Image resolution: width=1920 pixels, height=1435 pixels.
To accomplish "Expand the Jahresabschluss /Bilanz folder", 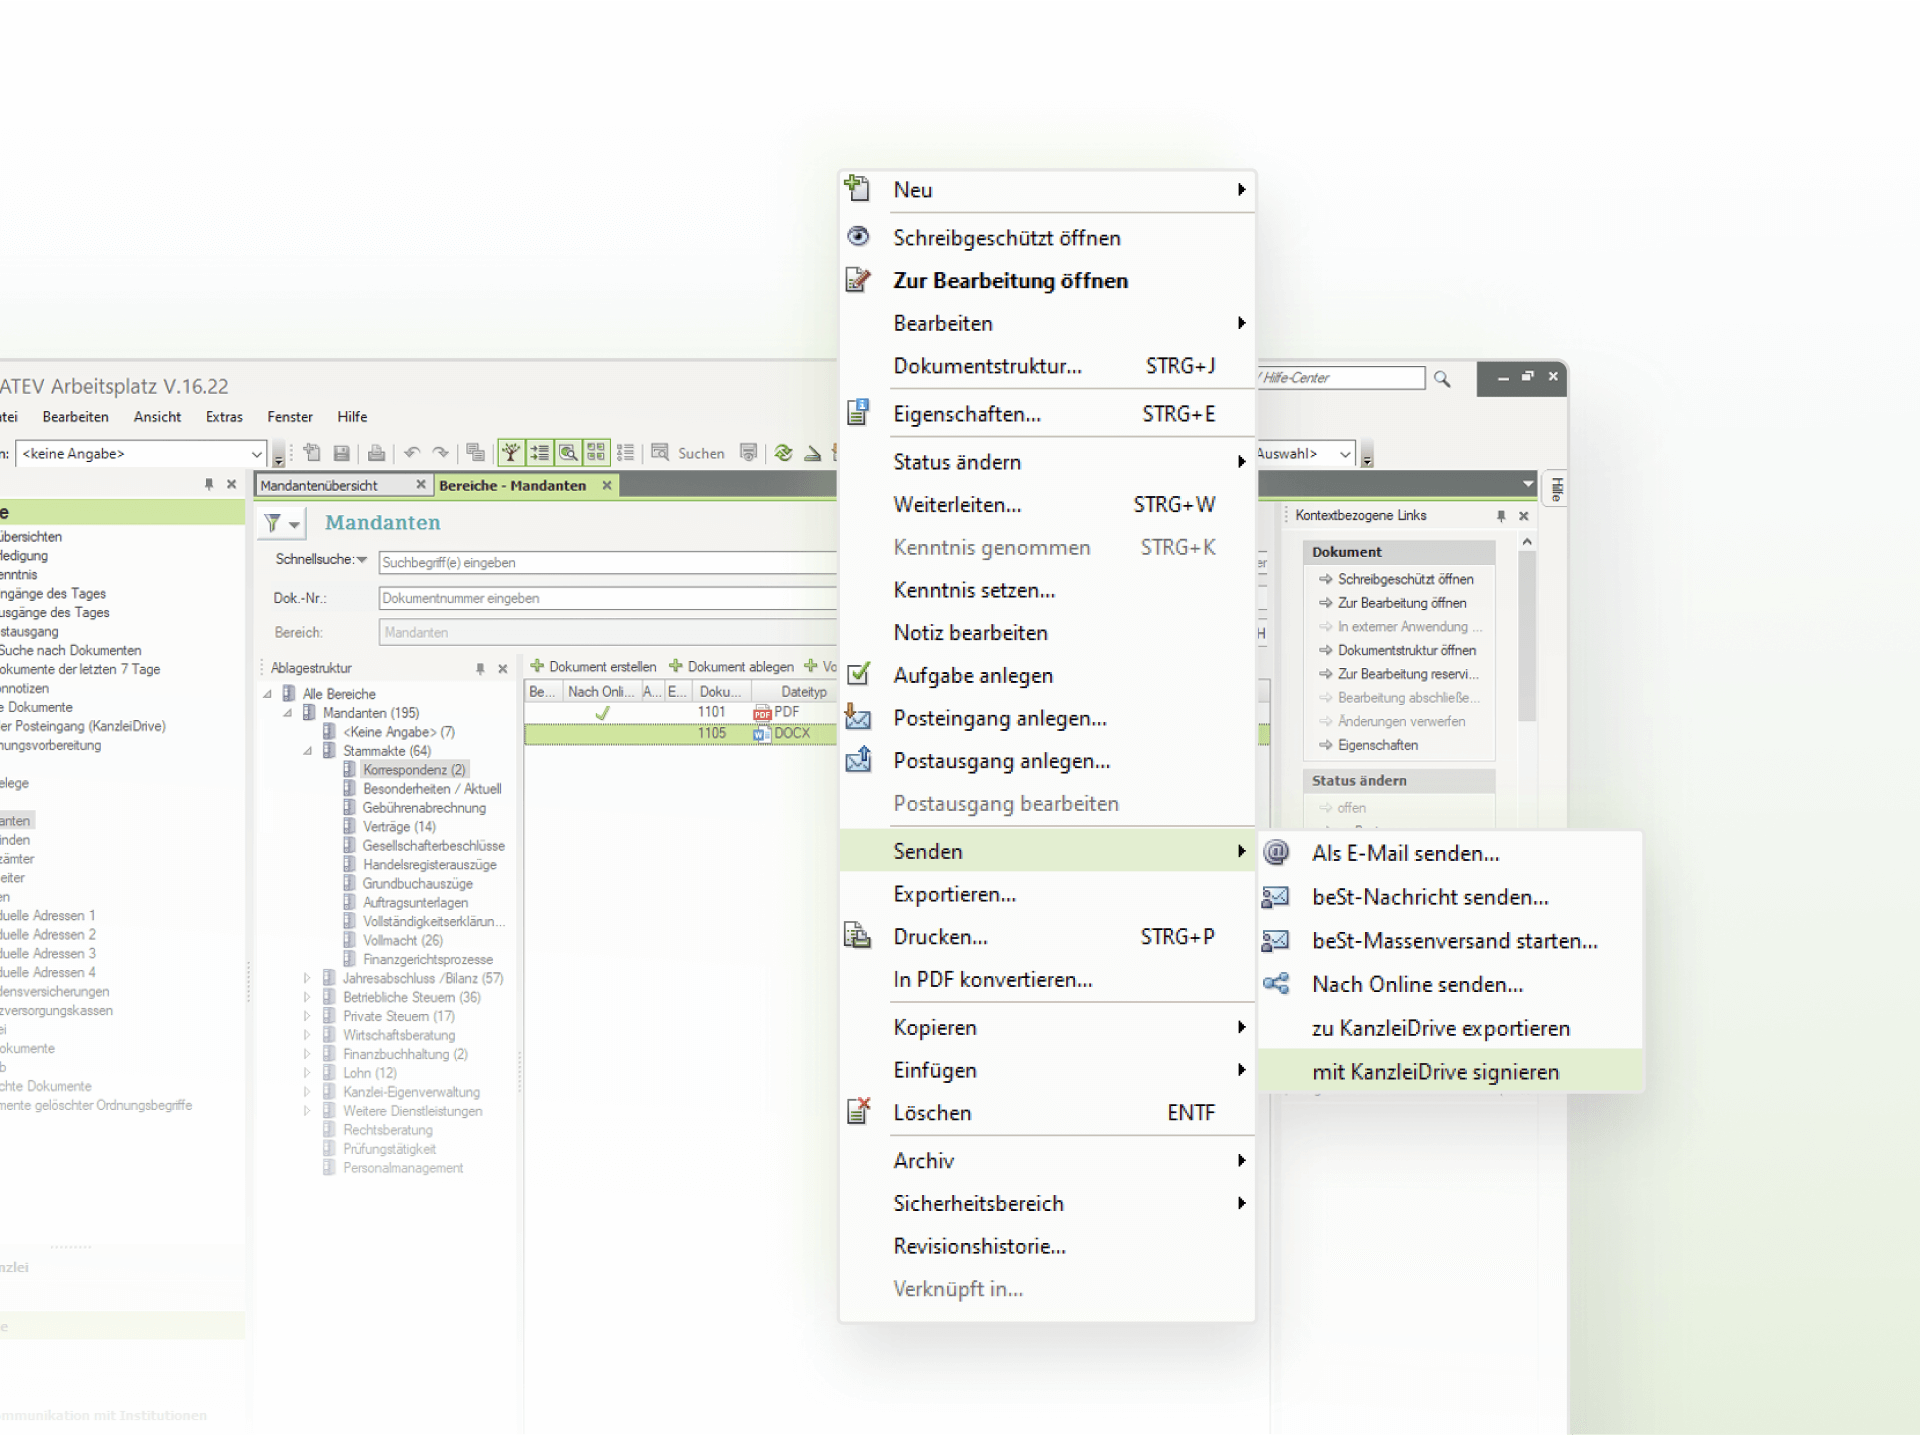I will click(307, 979).
